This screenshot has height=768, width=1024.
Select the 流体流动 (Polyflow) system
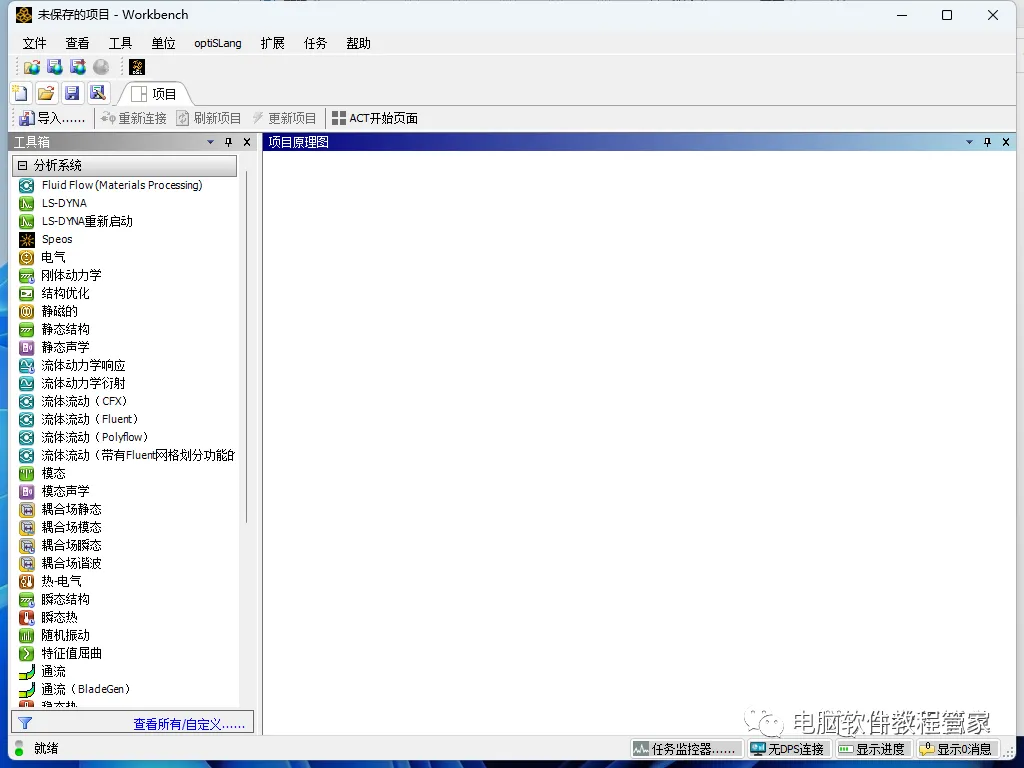point(94,438)
